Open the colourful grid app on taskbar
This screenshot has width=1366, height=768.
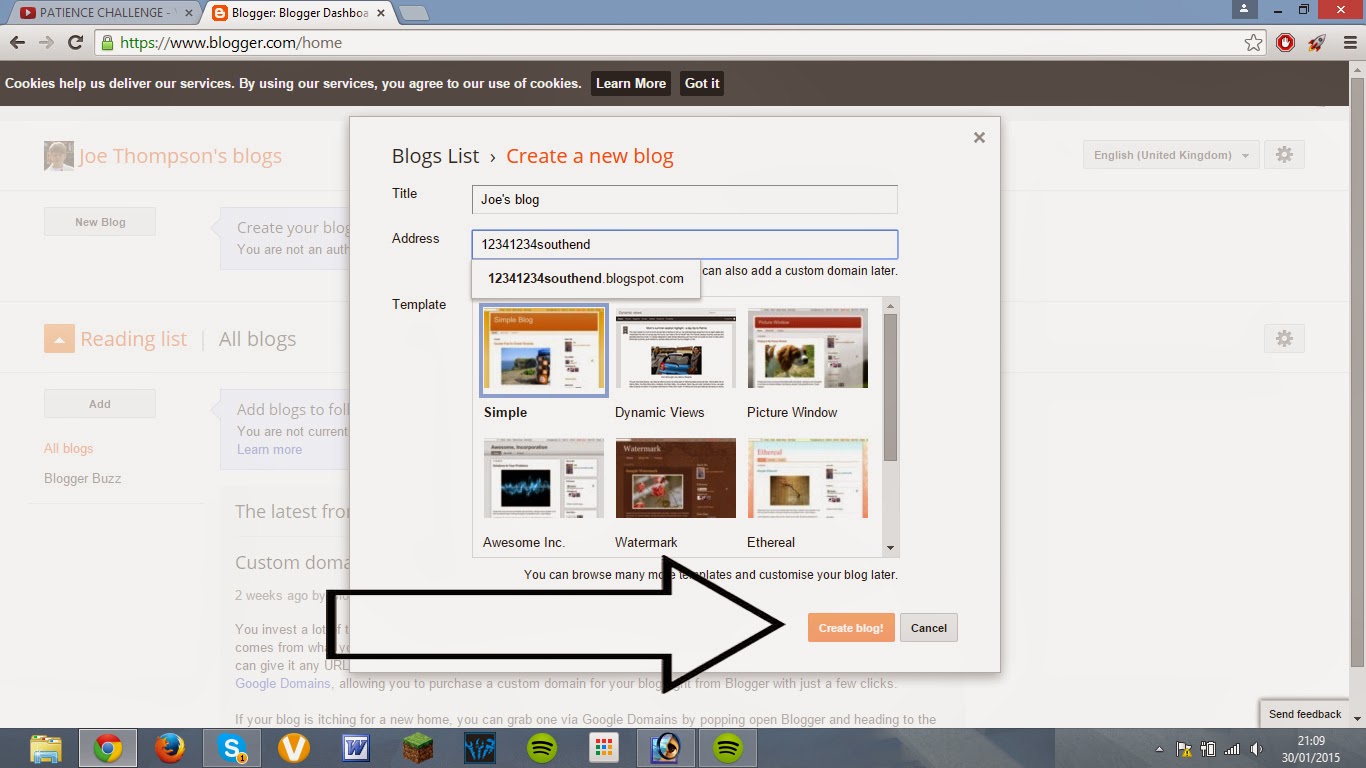click(x=603, y=748)
